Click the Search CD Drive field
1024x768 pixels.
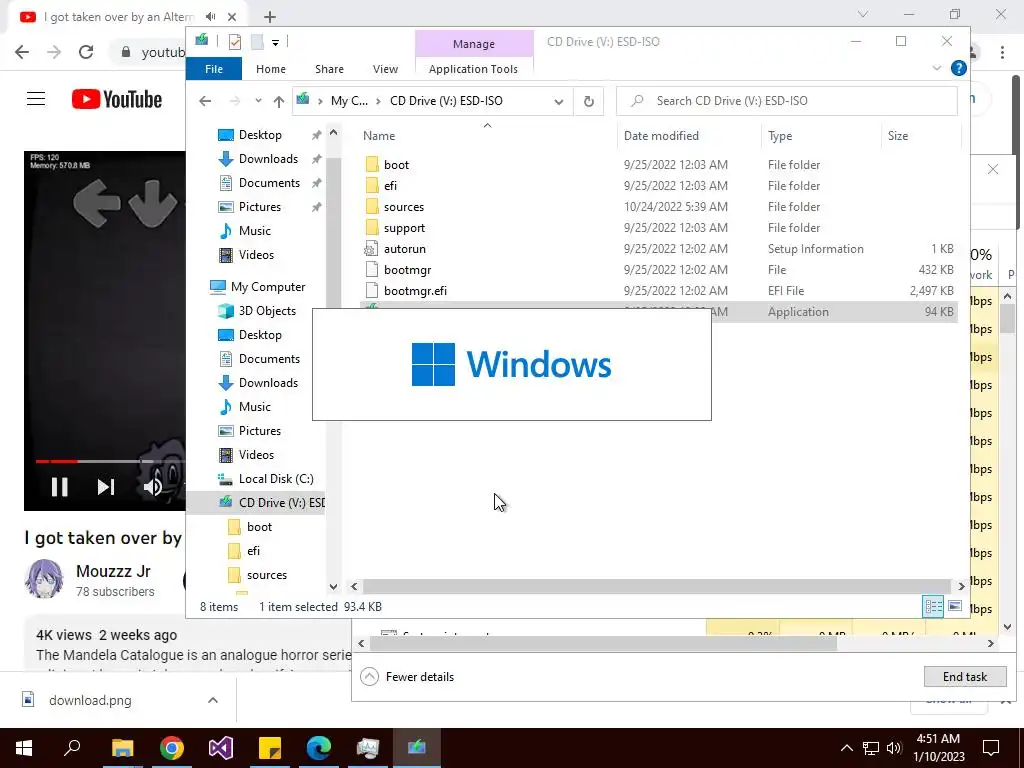tap(786, 101)
